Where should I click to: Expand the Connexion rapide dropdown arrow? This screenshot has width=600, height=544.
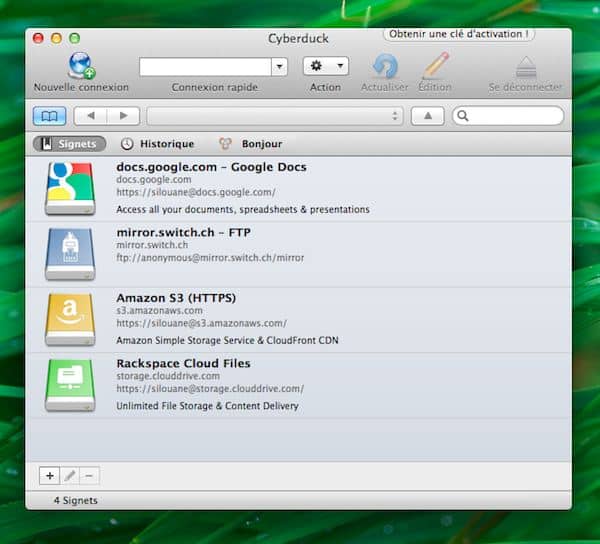(x=279, y=67)
